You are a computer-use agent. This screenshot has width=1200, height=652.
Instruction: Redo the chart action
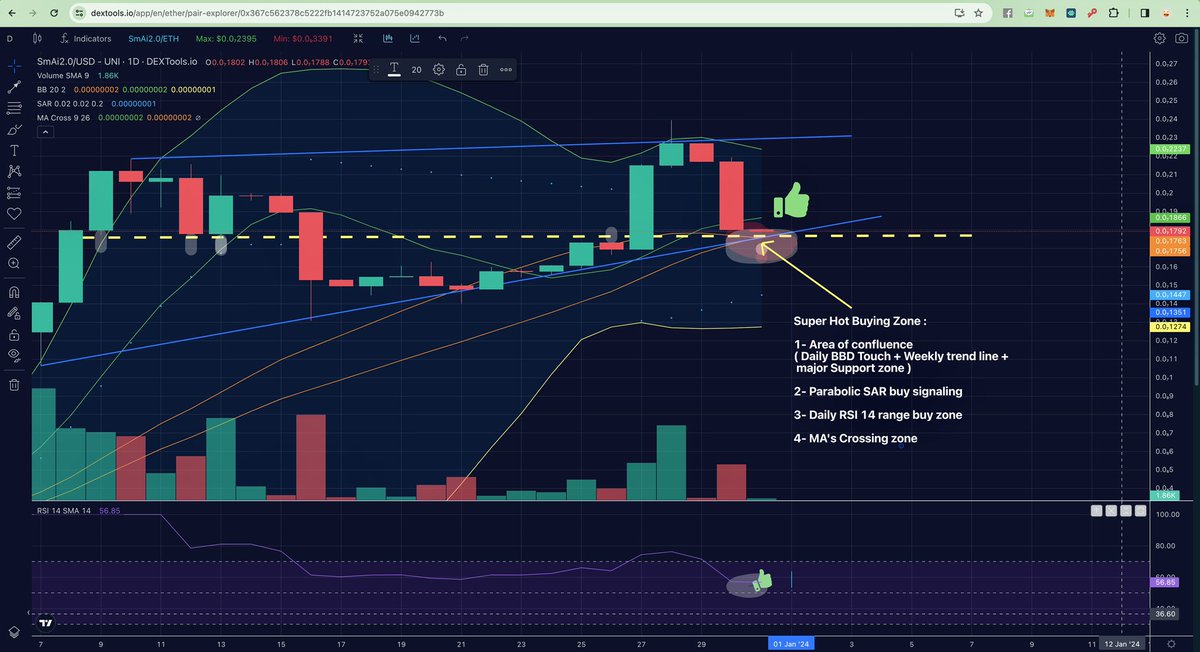tap(464, 38)
